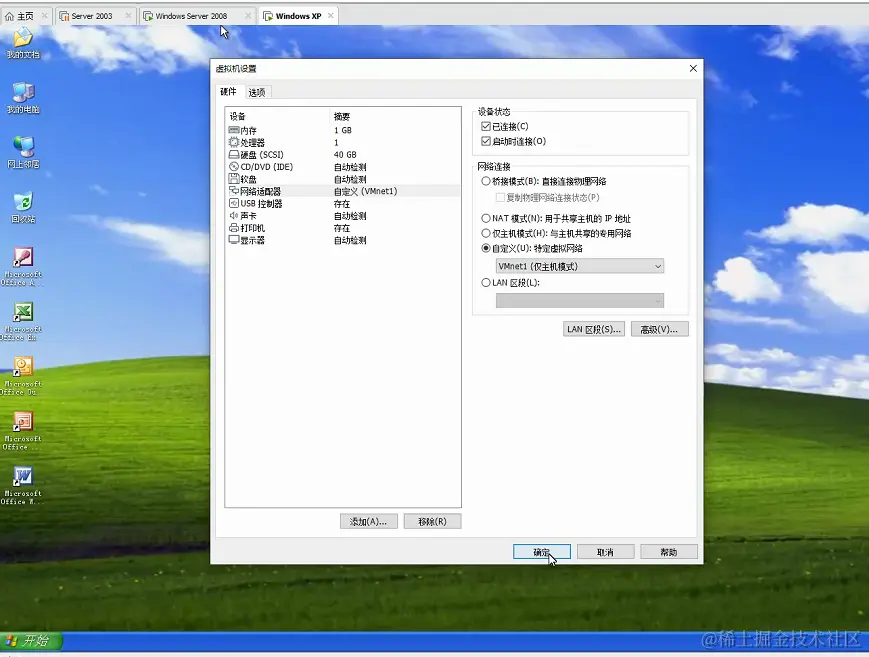This screenshot has width=869, height=657.
Task: Select the processor (处理器) device icon
Action: [234, 142]
